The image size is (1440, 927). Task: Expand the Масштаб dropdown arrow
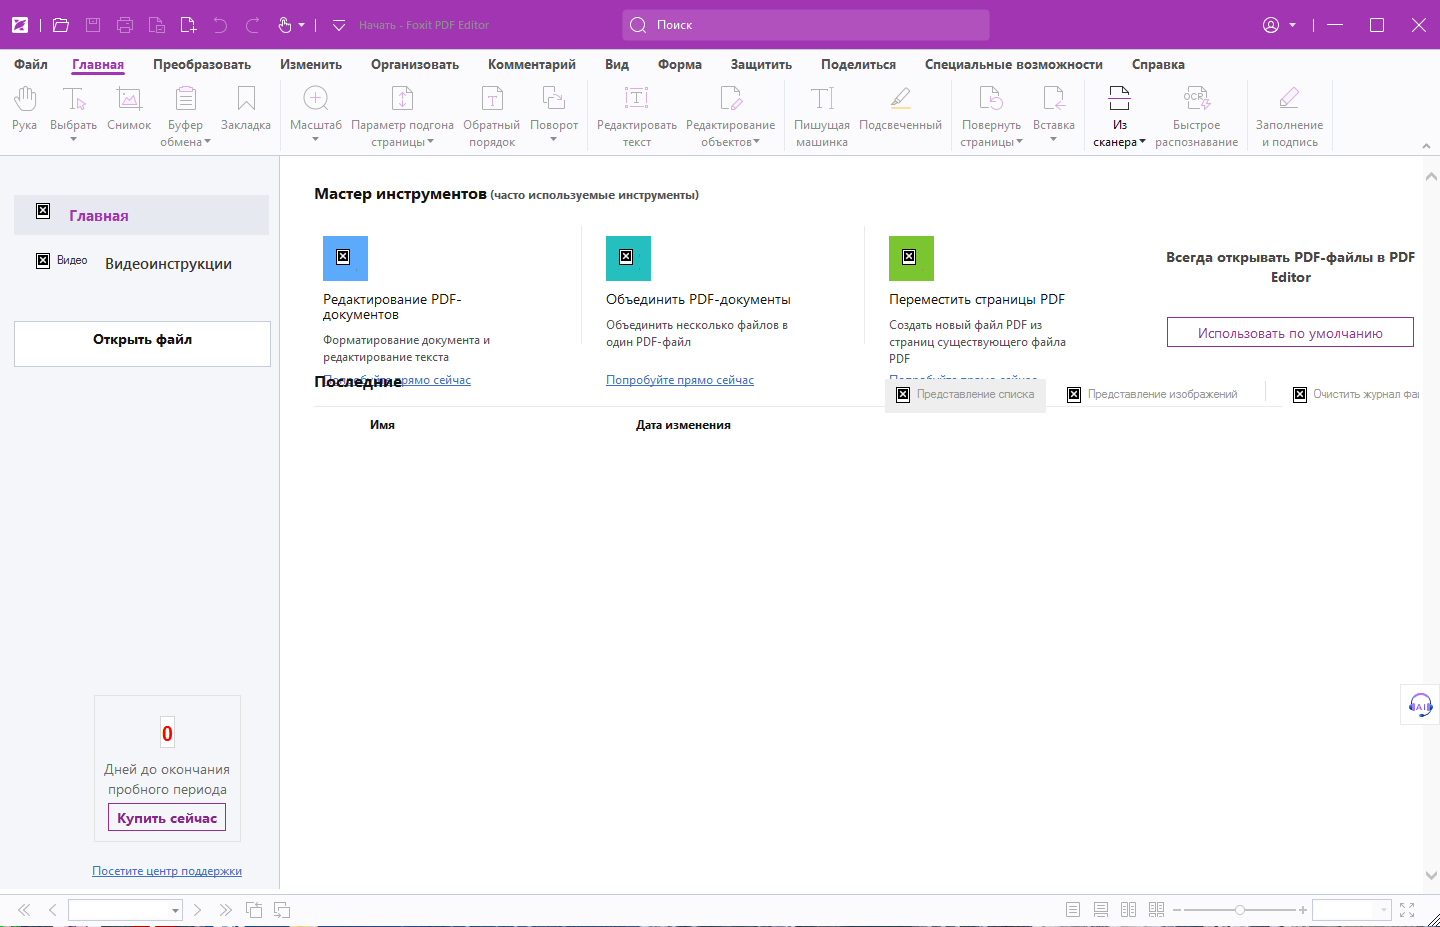[315, 140]
